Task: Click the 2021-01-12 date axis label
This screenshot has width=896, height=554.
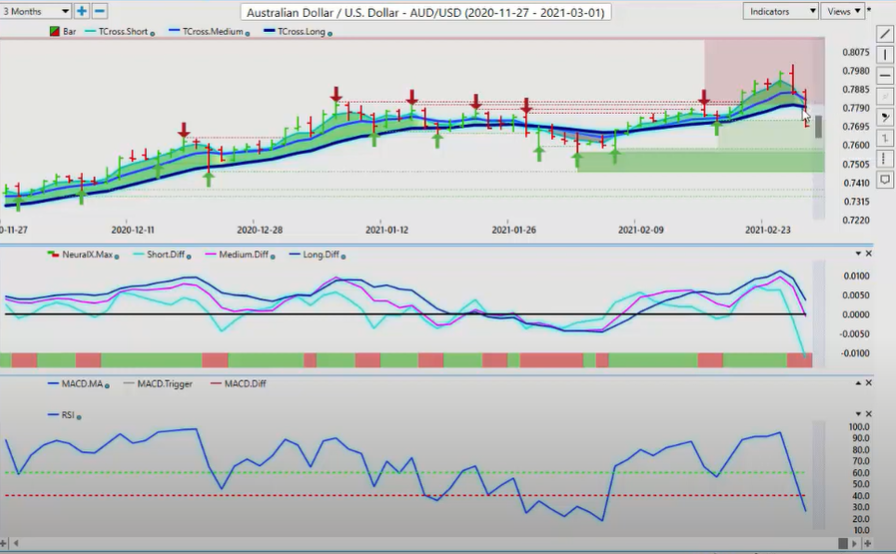Action: [x=387, y=230]
